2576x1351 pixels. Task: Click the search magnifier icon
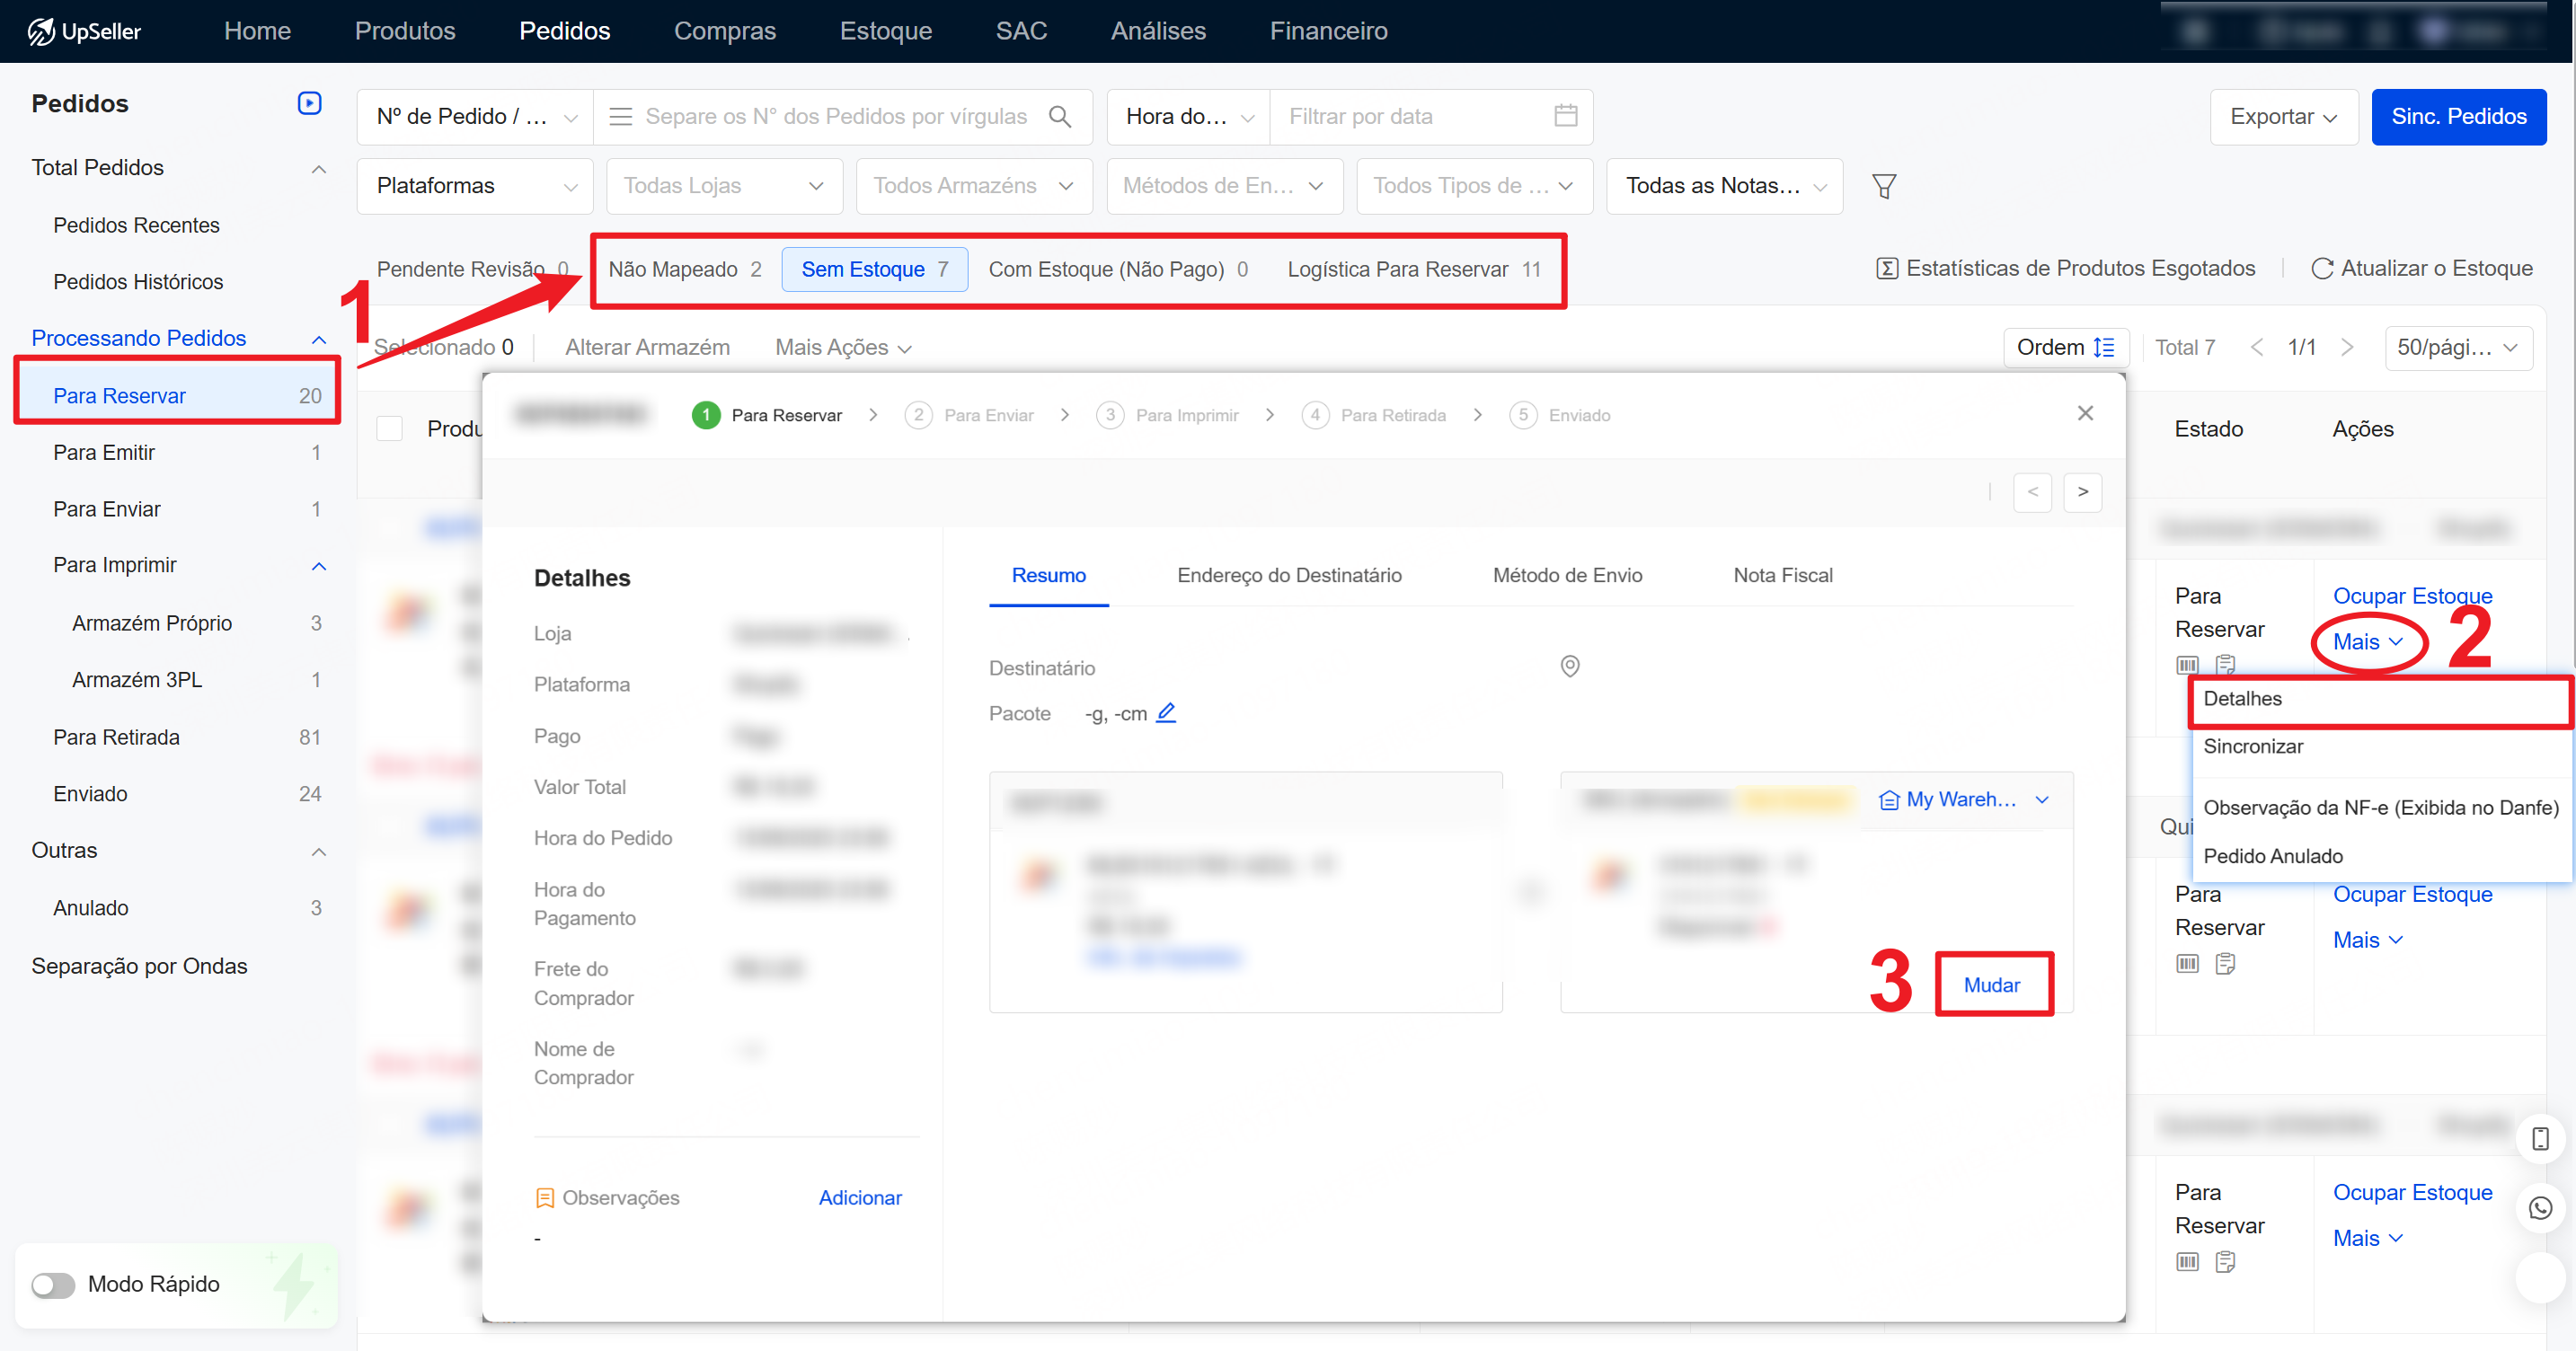pos(1060,117)
